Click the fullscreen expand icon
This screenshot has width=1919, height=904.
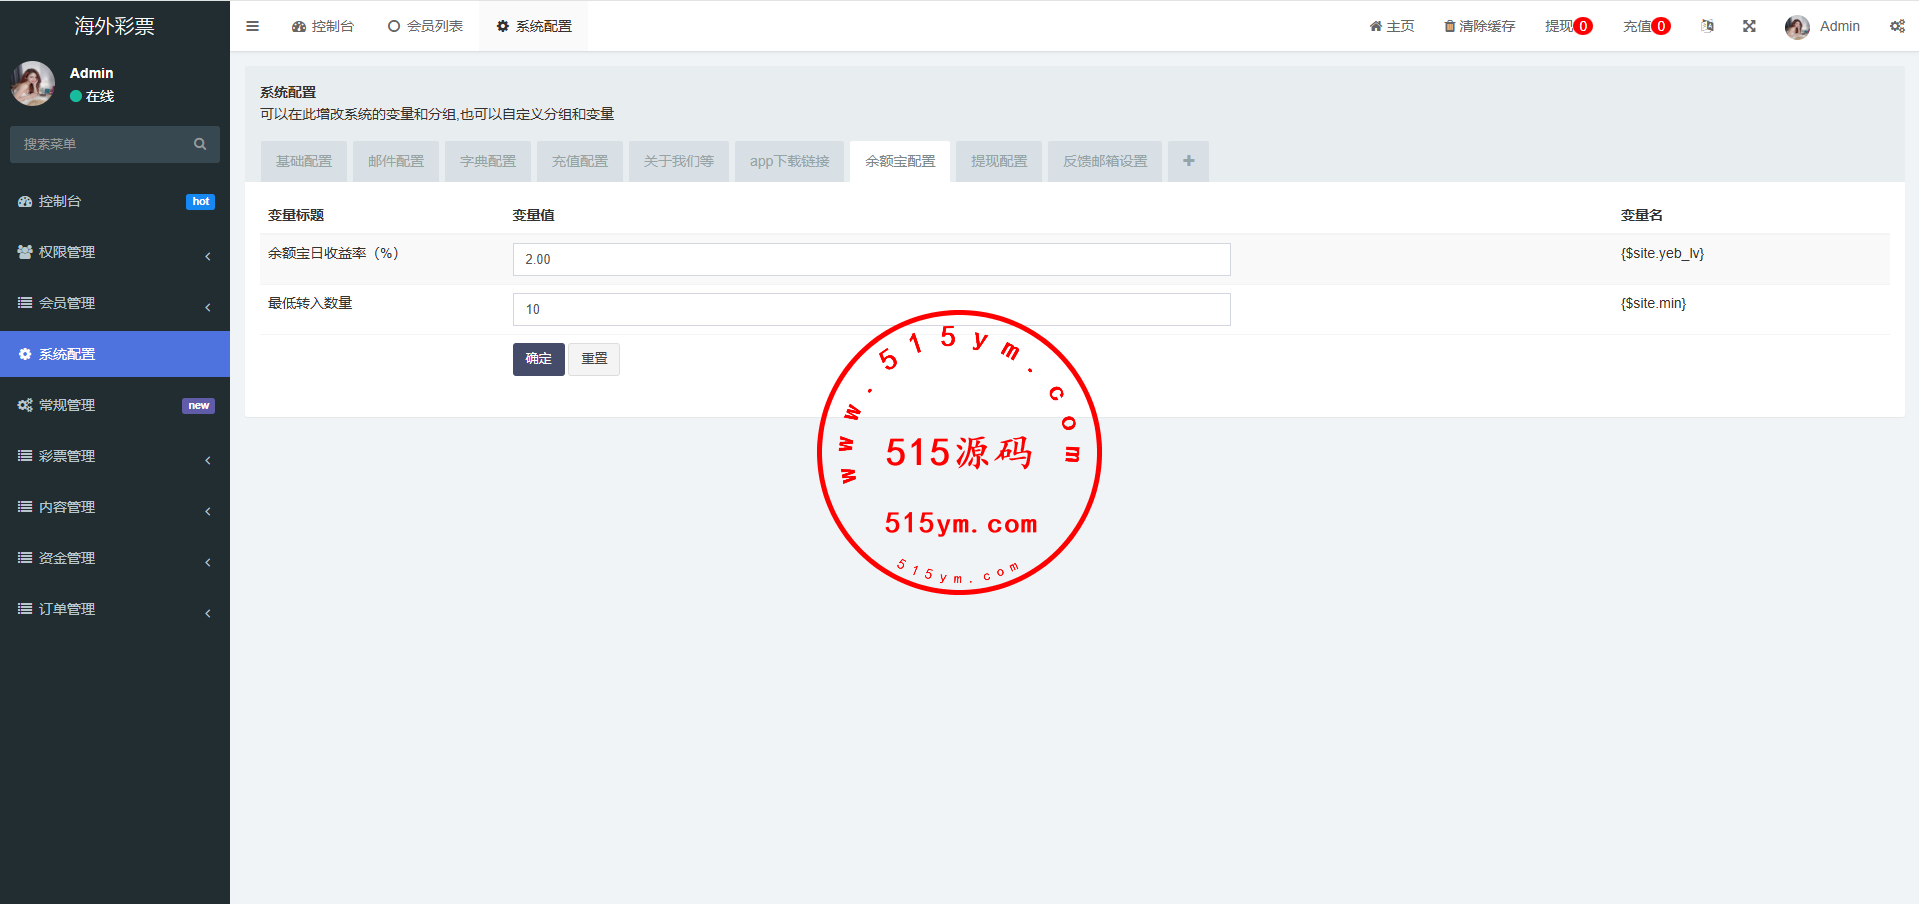point(1749,26)
